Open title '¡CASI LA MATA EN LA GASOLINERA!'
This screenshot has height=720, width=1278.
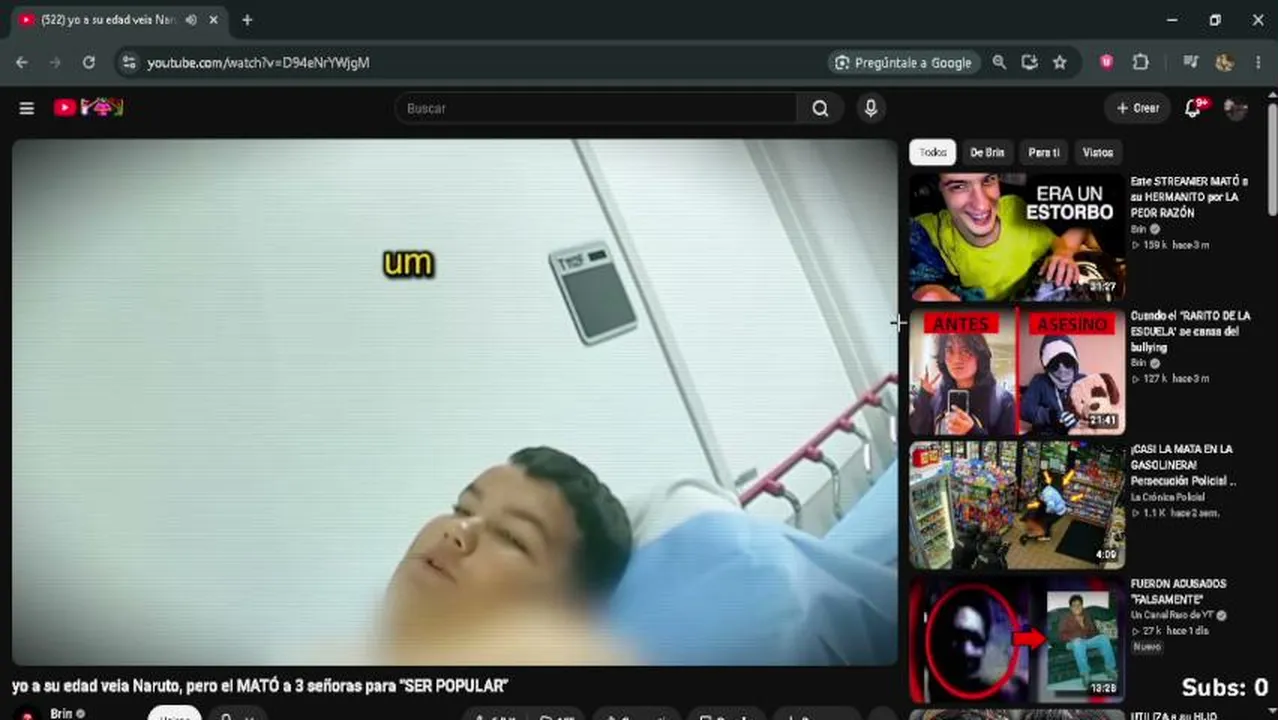point(1183,465)
